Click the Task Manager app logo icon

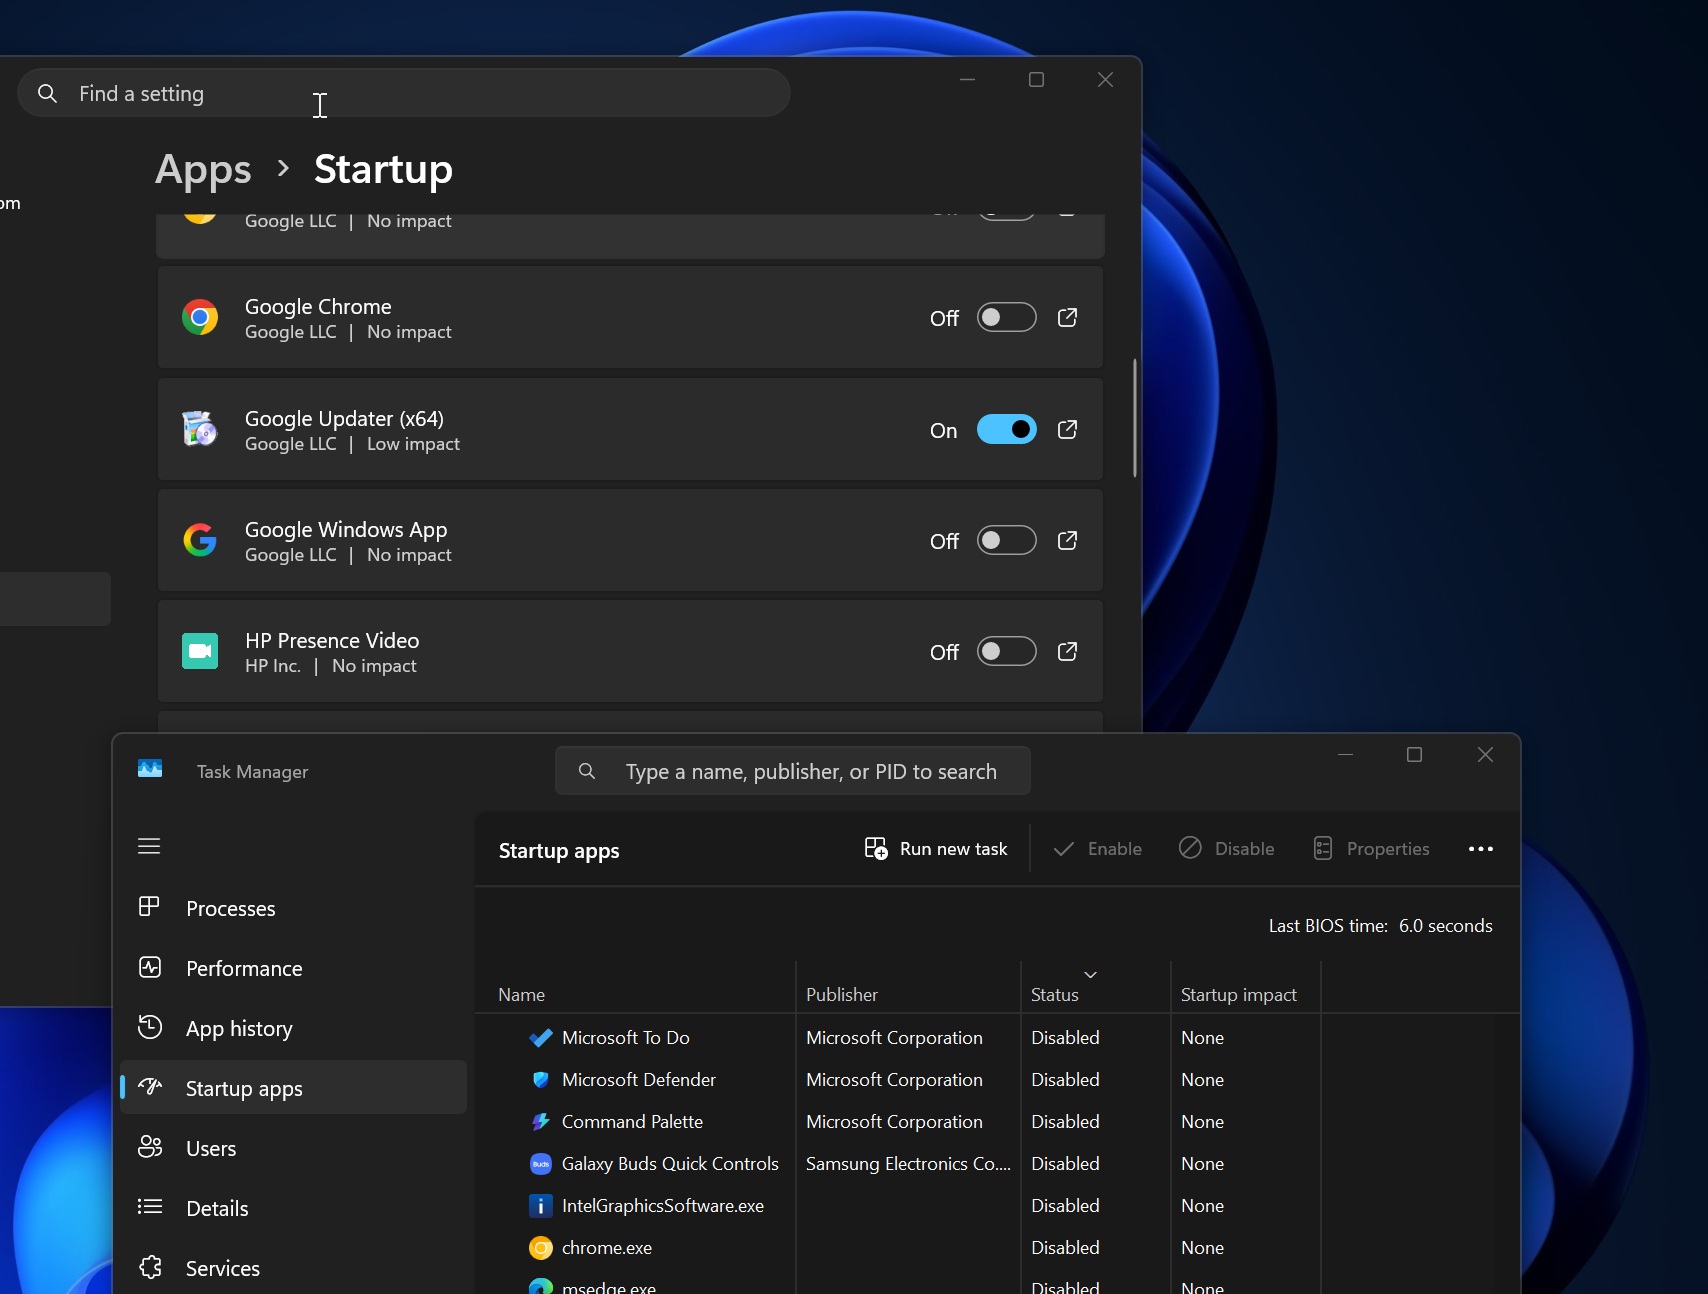coord(150,769)
